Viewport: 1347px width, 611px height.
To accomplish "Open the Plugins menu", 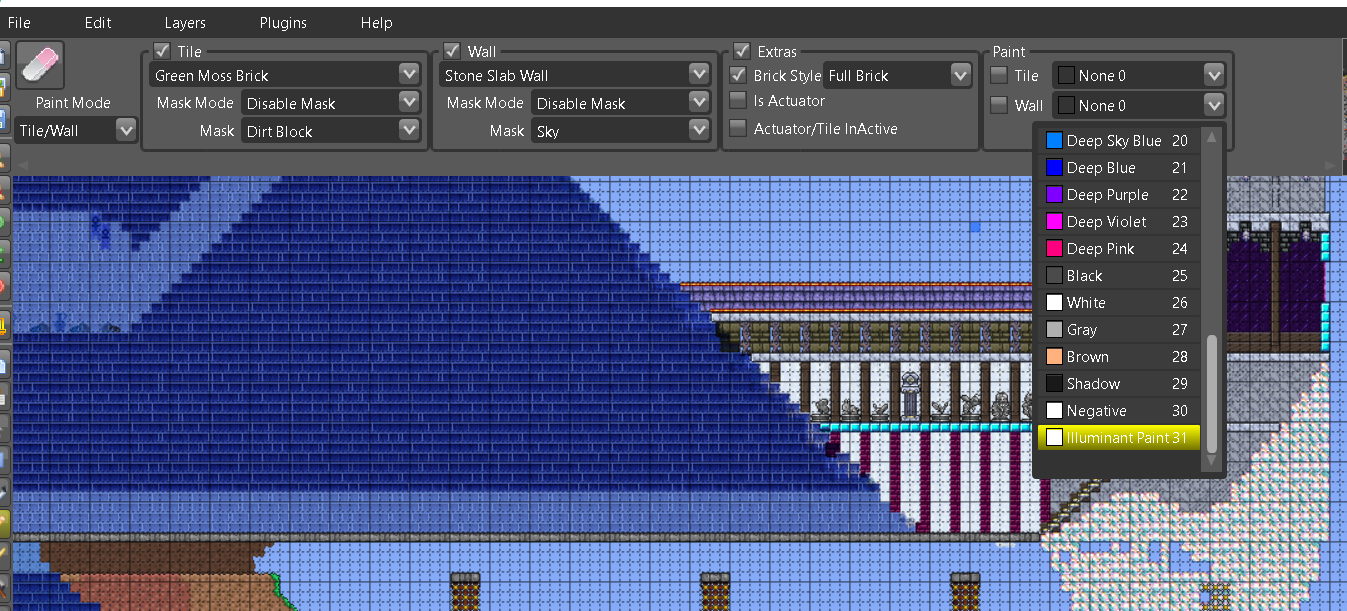I will [282, 22].
